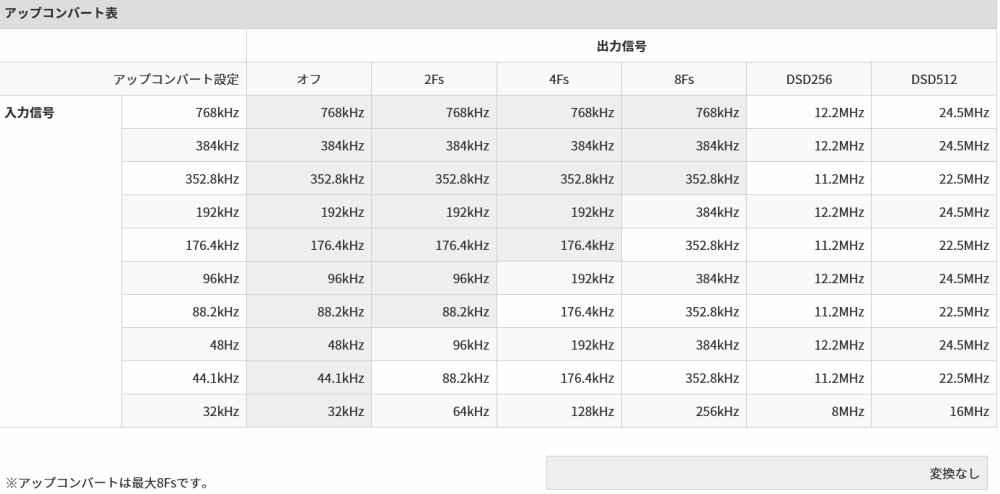Click the 256kHz cell in 8Fs column
Viewport: 1000px width, 494px height.
click(684, 410)
